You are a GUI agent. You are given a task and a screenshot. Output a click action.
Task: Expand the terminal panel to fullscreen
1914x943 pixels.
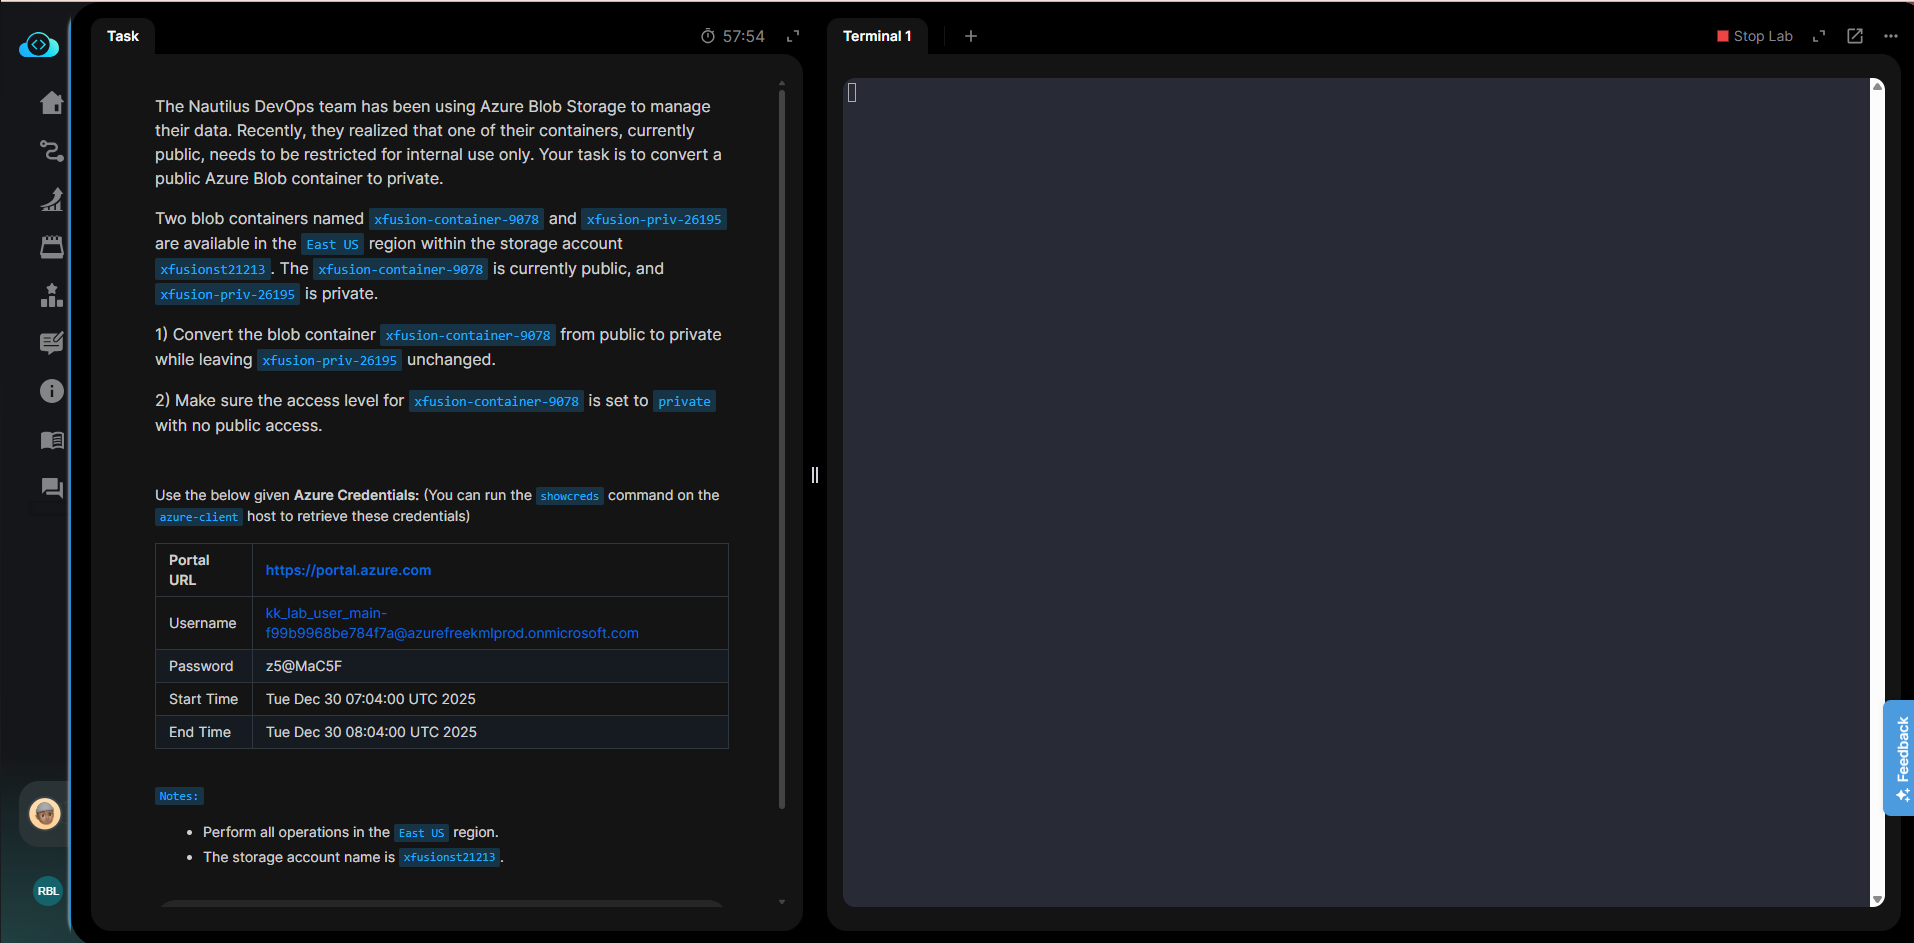point(1819,36)
